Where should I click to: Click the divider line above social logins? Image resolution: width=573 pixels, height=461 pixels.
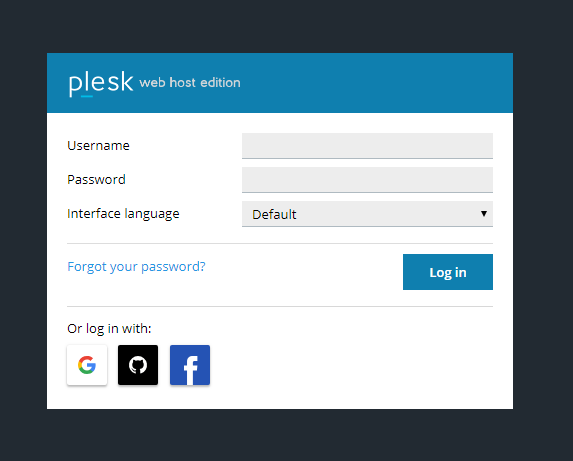280,306
